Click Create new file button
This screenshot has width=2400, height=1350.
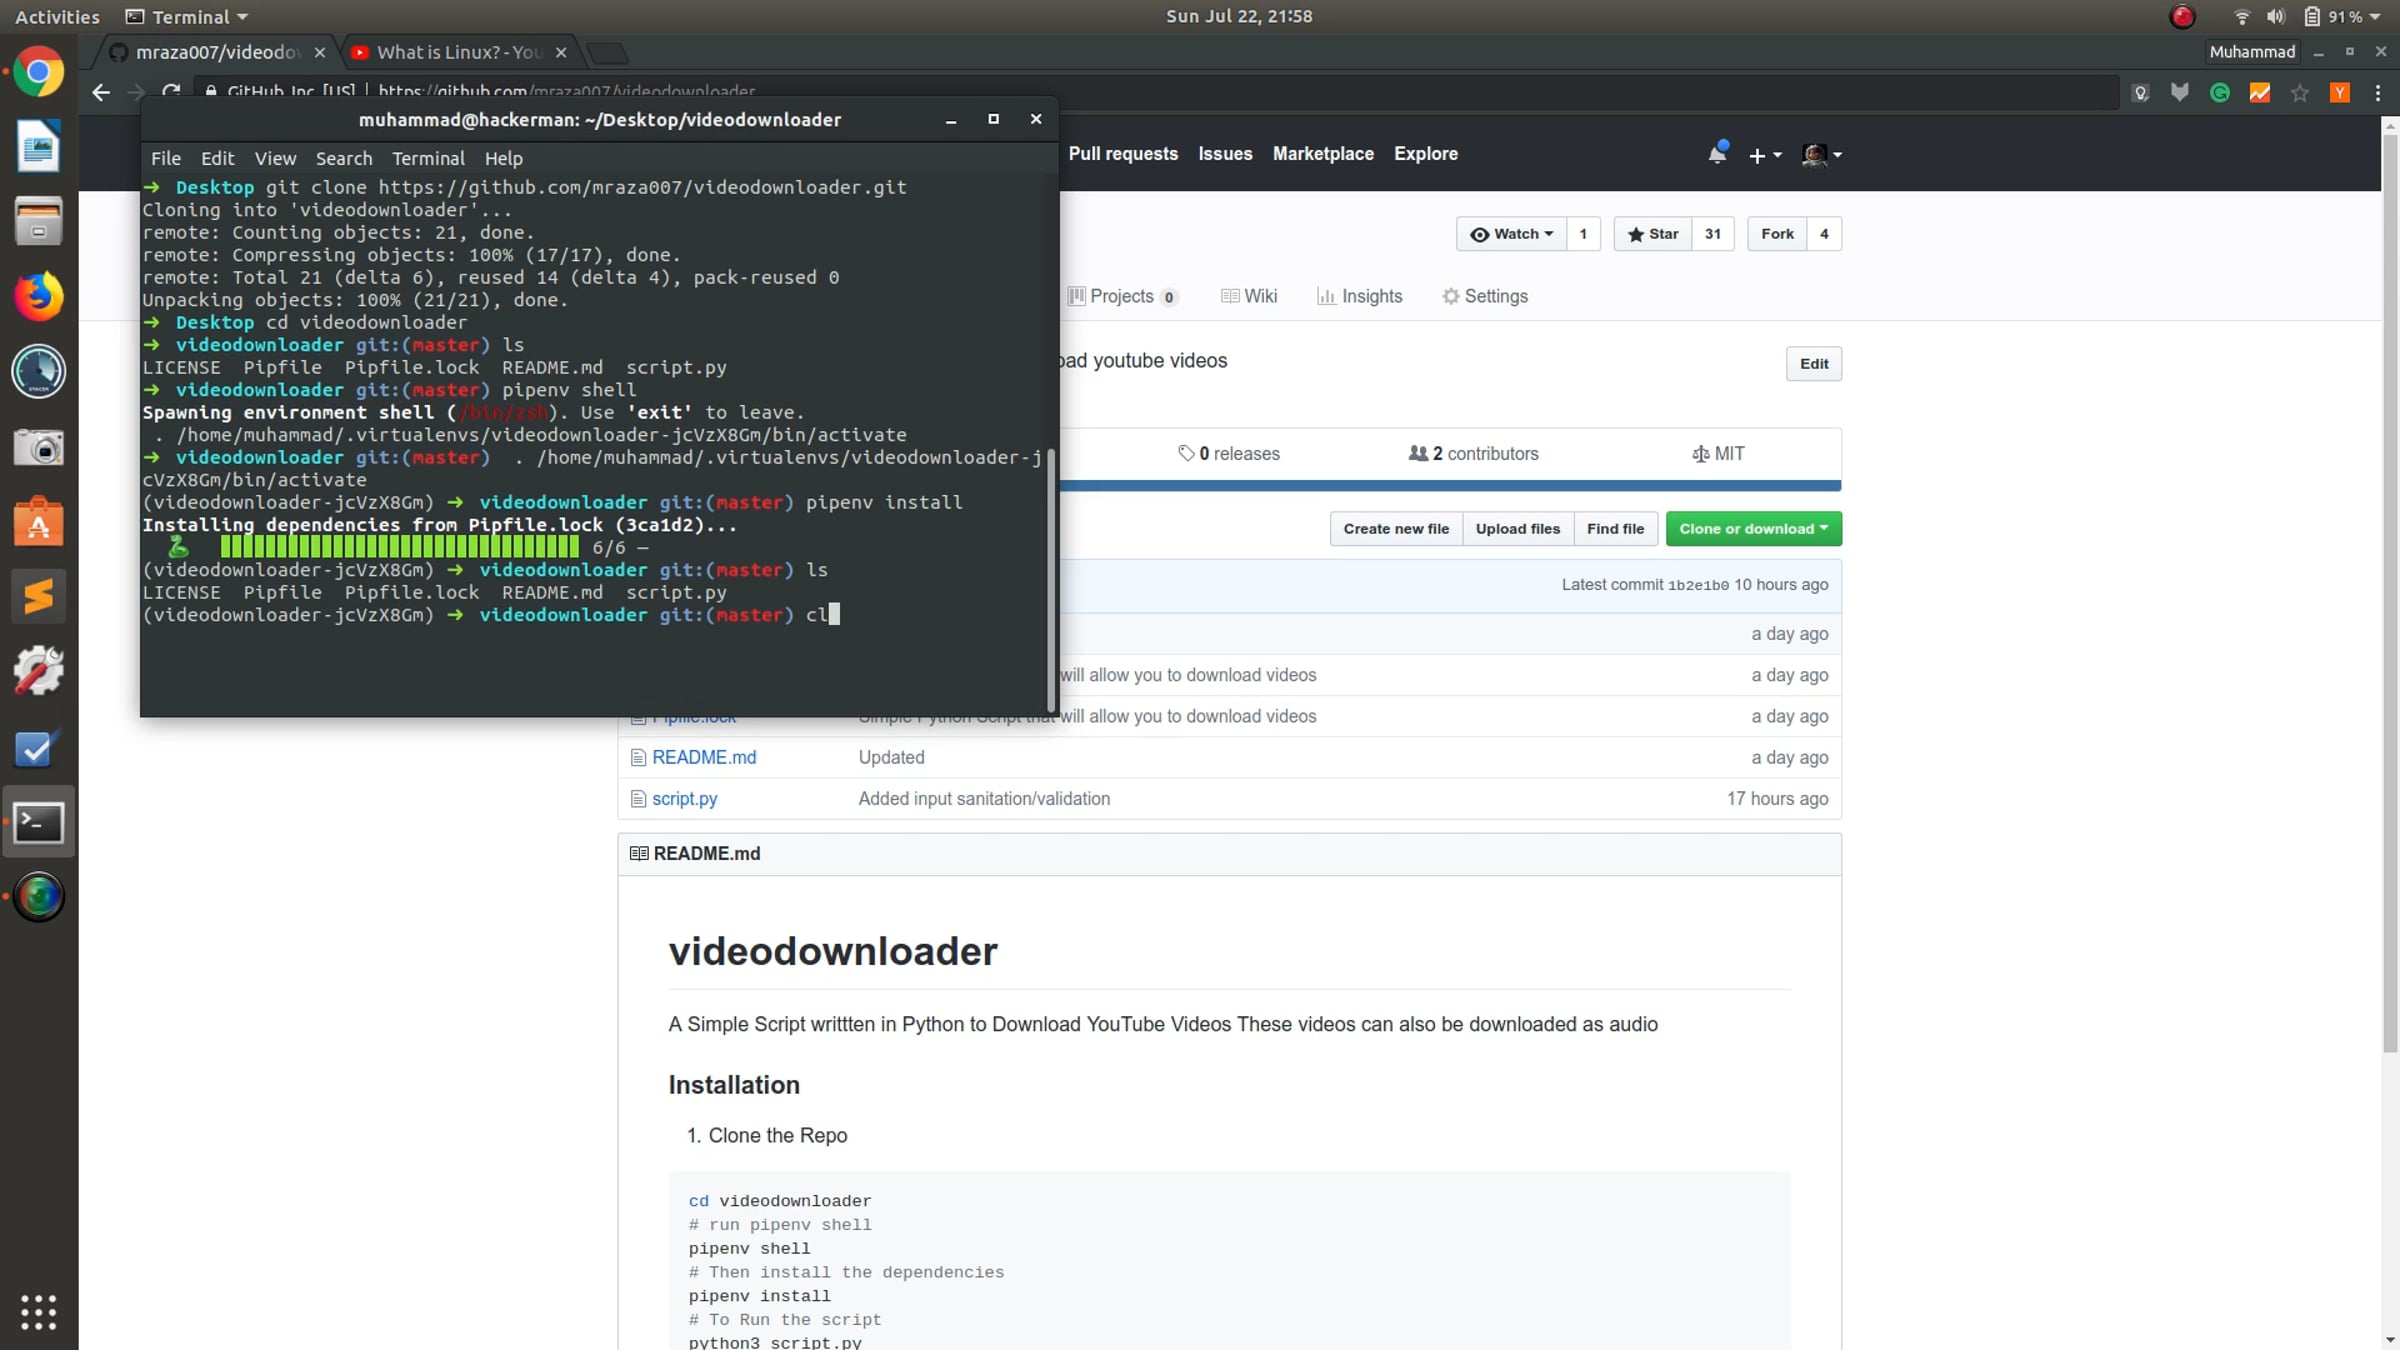[1396, 529]
